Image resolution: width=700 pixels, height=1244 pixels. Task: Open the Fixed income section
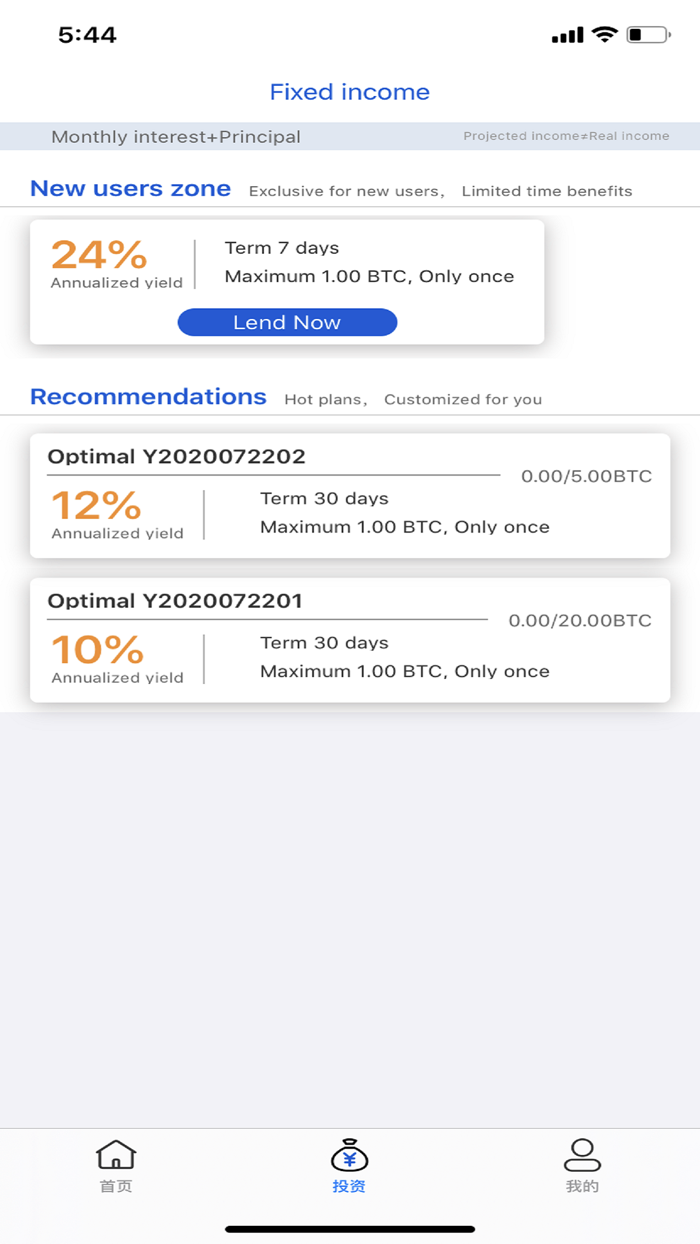pyautogui.click(x=349, y=92)
